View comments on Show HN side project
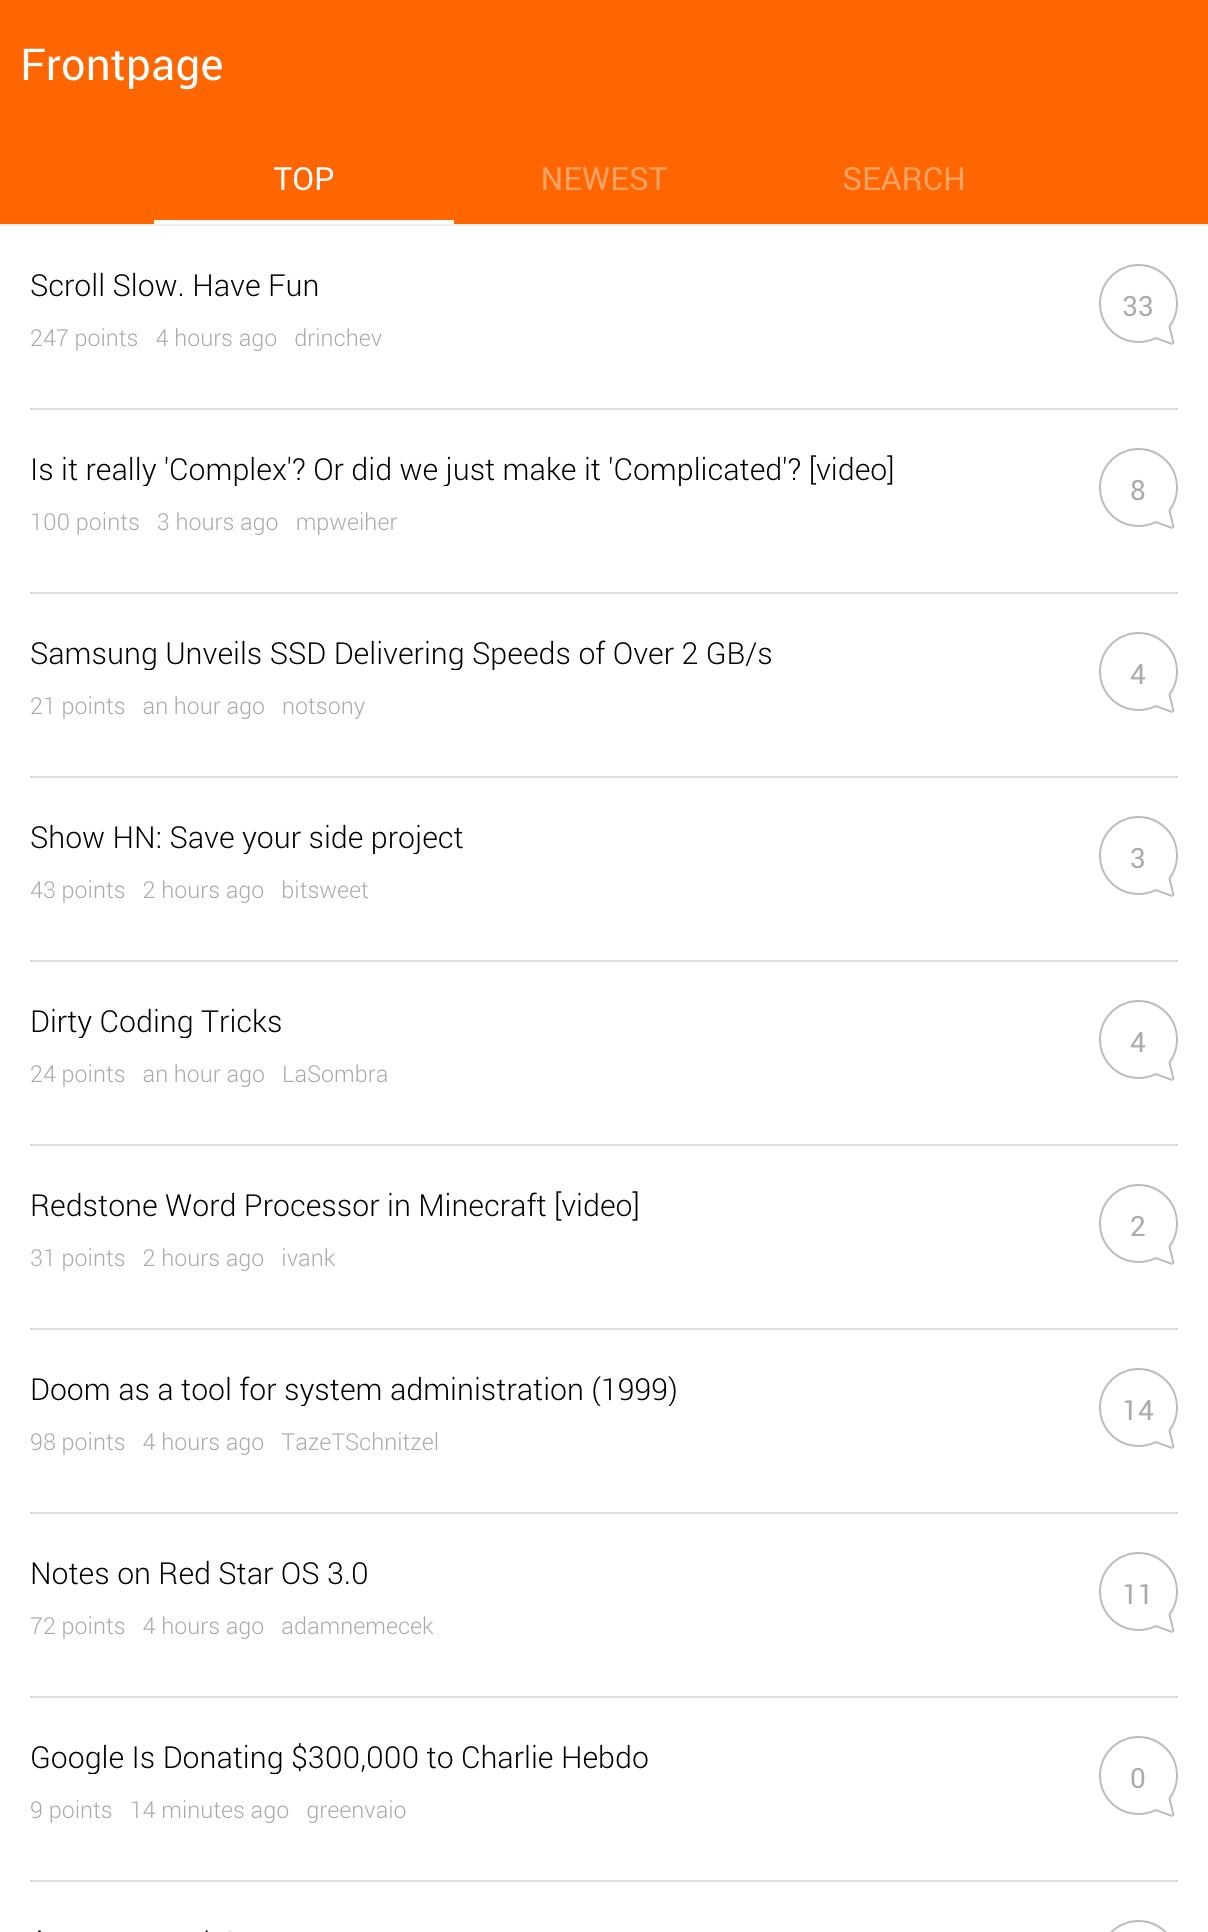The image size is (1208, 1932). point(1137,857)
